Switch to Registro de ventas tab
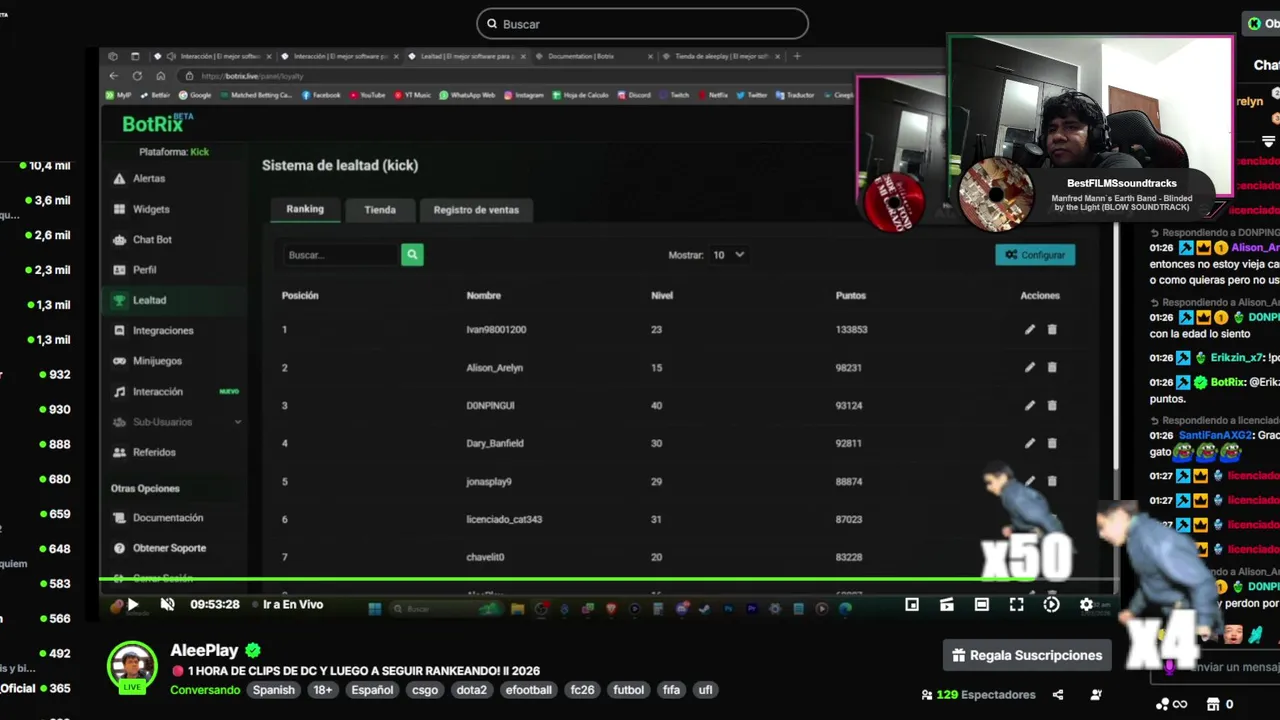Image resolution: width=1280 pixels, height=720 pixels. (476, 210)
